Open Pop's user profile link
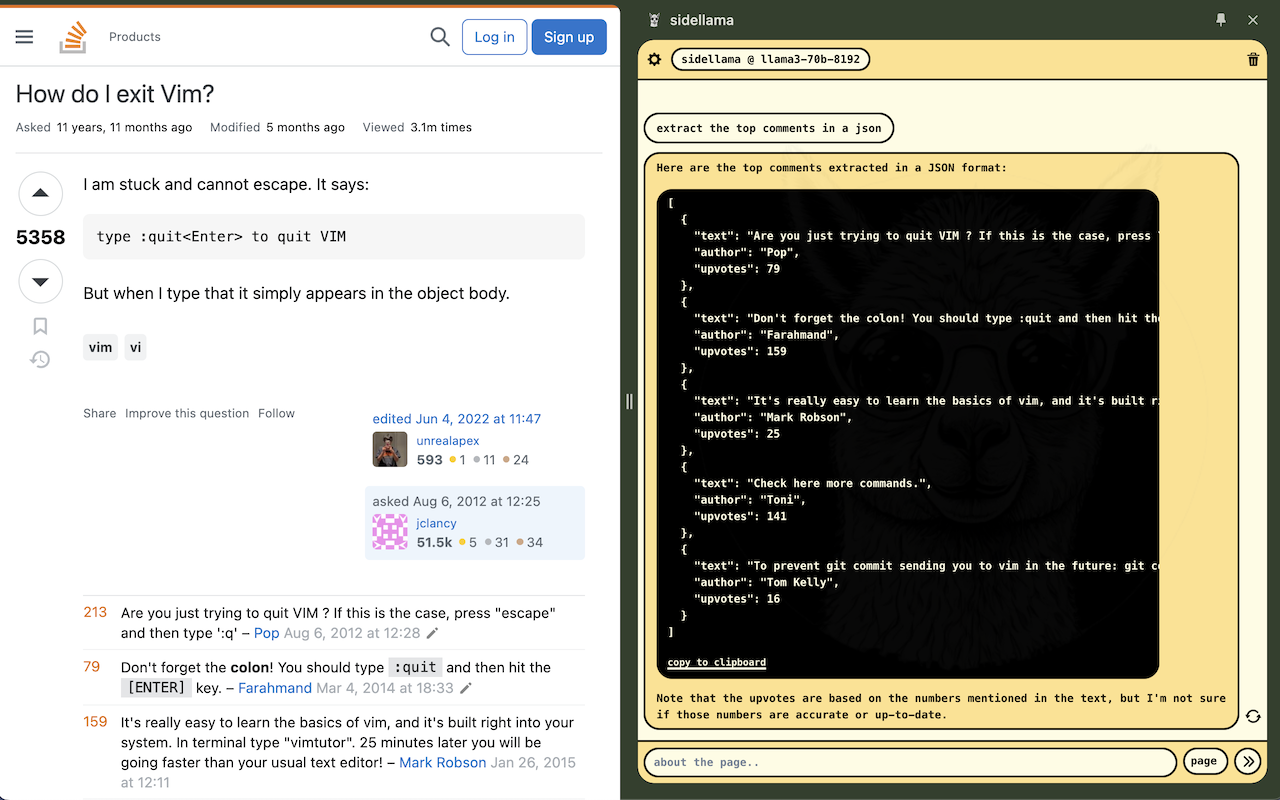The height and width of the screenshot is (800, 1280). click(x=267, y=633)
